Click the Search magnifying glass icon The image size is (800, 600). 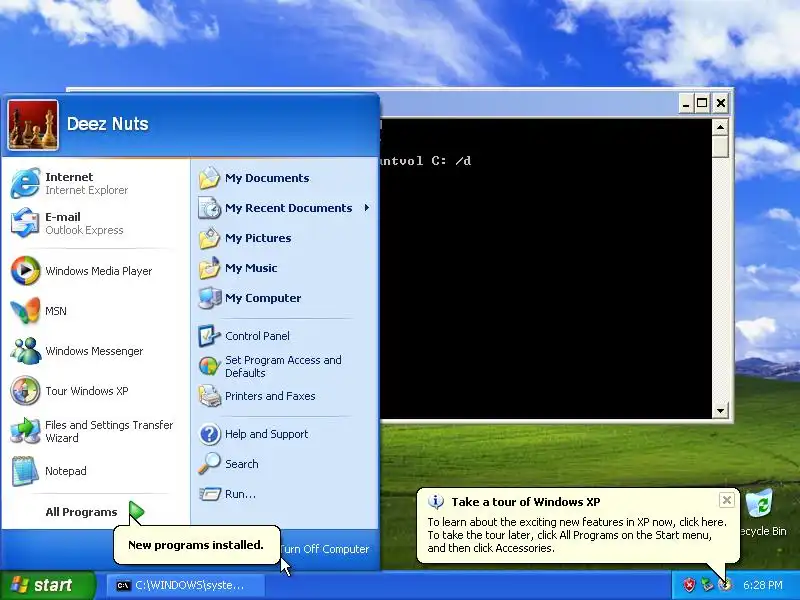tap(209, 464)
